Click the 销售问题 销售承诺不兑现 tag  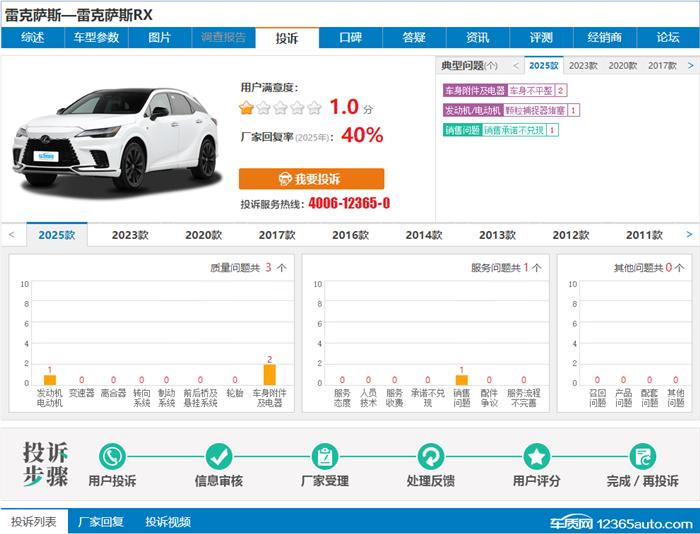(500, 130)
